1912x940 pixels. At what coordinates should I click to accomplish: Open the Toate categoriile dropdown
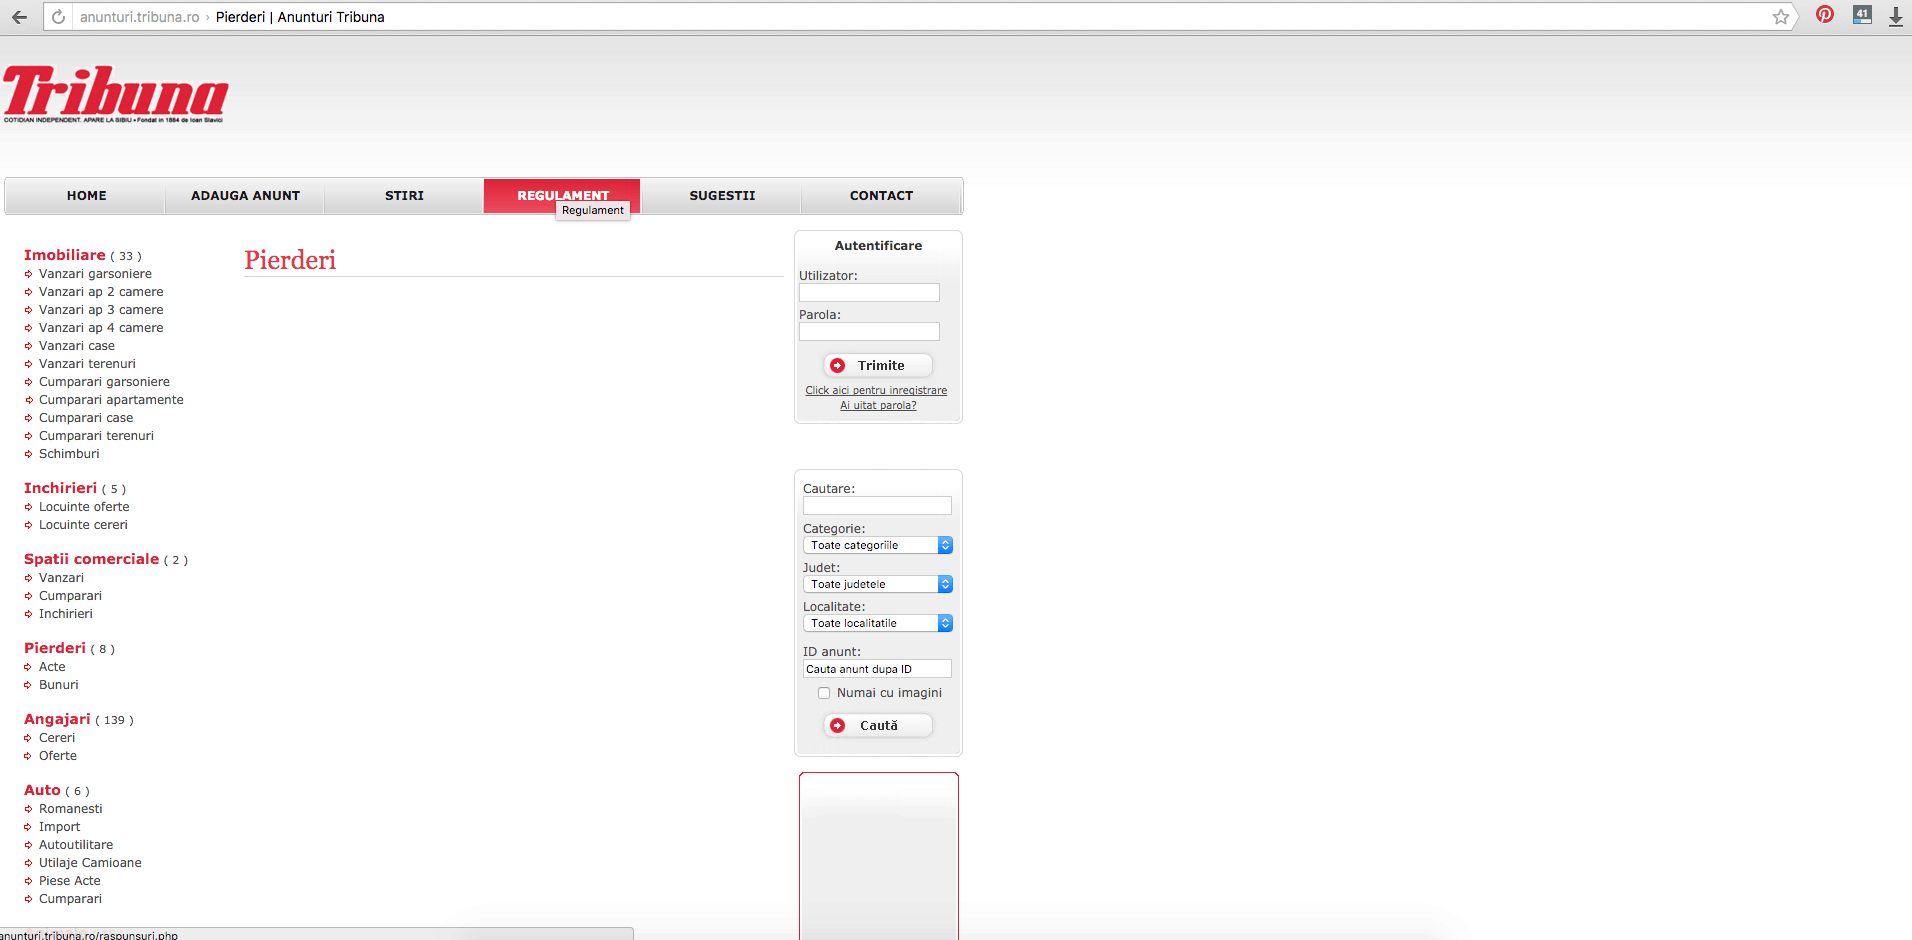click(877, 545)
